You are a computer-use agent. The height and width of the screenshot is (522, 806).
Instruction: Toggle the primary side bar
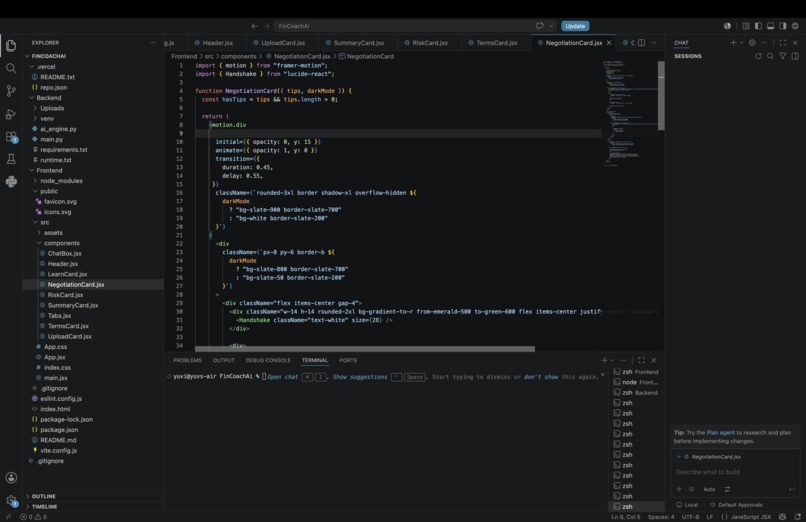pos(758,26)
